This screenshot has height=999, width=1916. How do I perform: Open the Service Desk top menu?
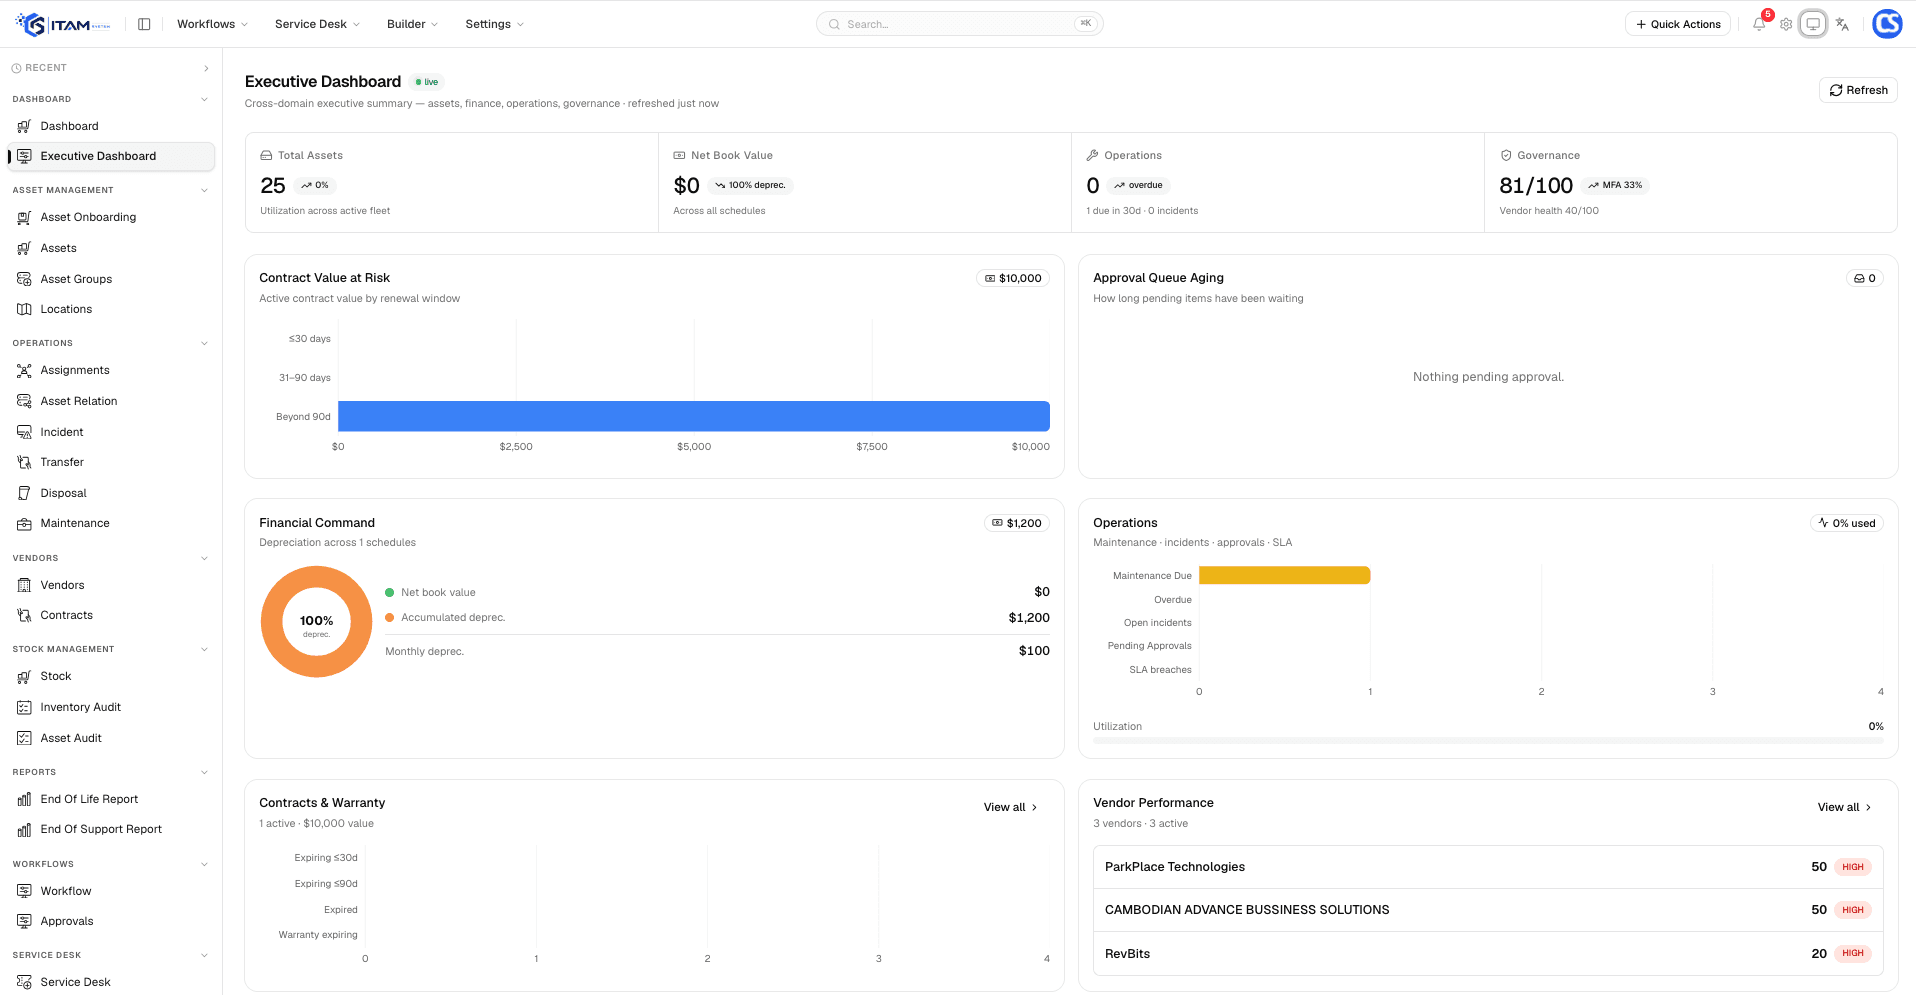(317, 24)
